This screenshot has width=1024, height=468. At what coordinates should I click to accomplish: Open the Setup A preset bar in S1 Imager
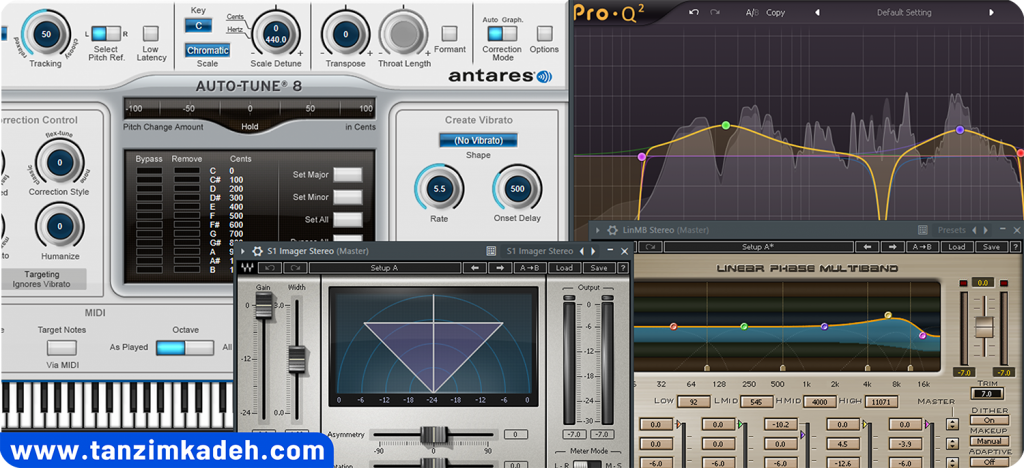coord(385,268)
